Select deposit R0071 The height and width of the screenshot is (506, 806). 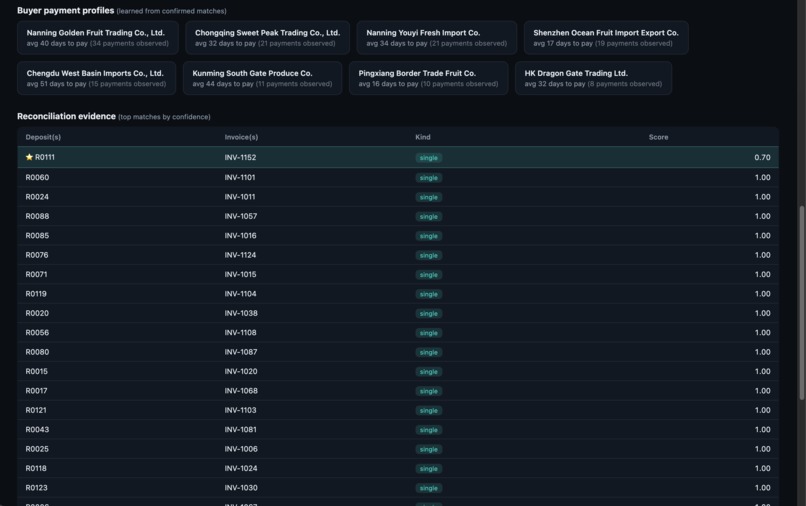36,275
